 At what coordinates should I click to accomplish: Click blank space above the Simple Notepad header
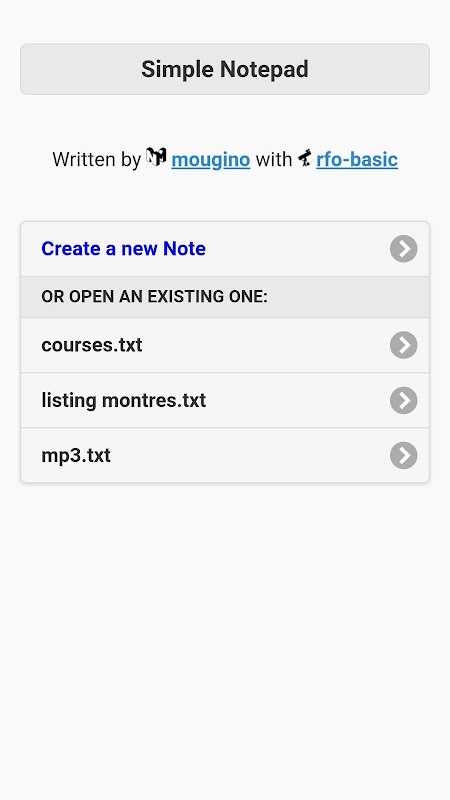coord(225,20)
